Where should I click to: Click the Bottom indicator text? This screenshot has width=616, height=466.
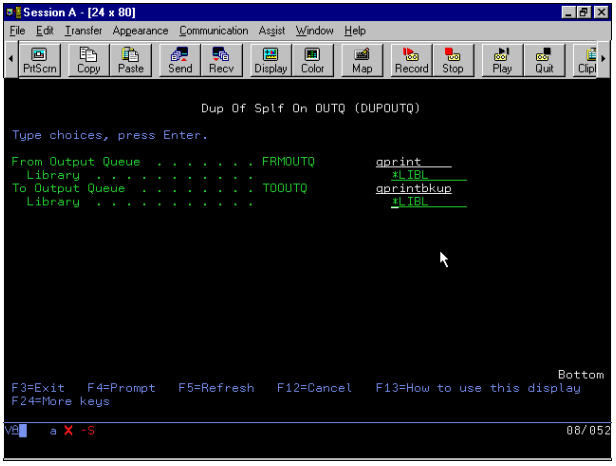(581, 375)
